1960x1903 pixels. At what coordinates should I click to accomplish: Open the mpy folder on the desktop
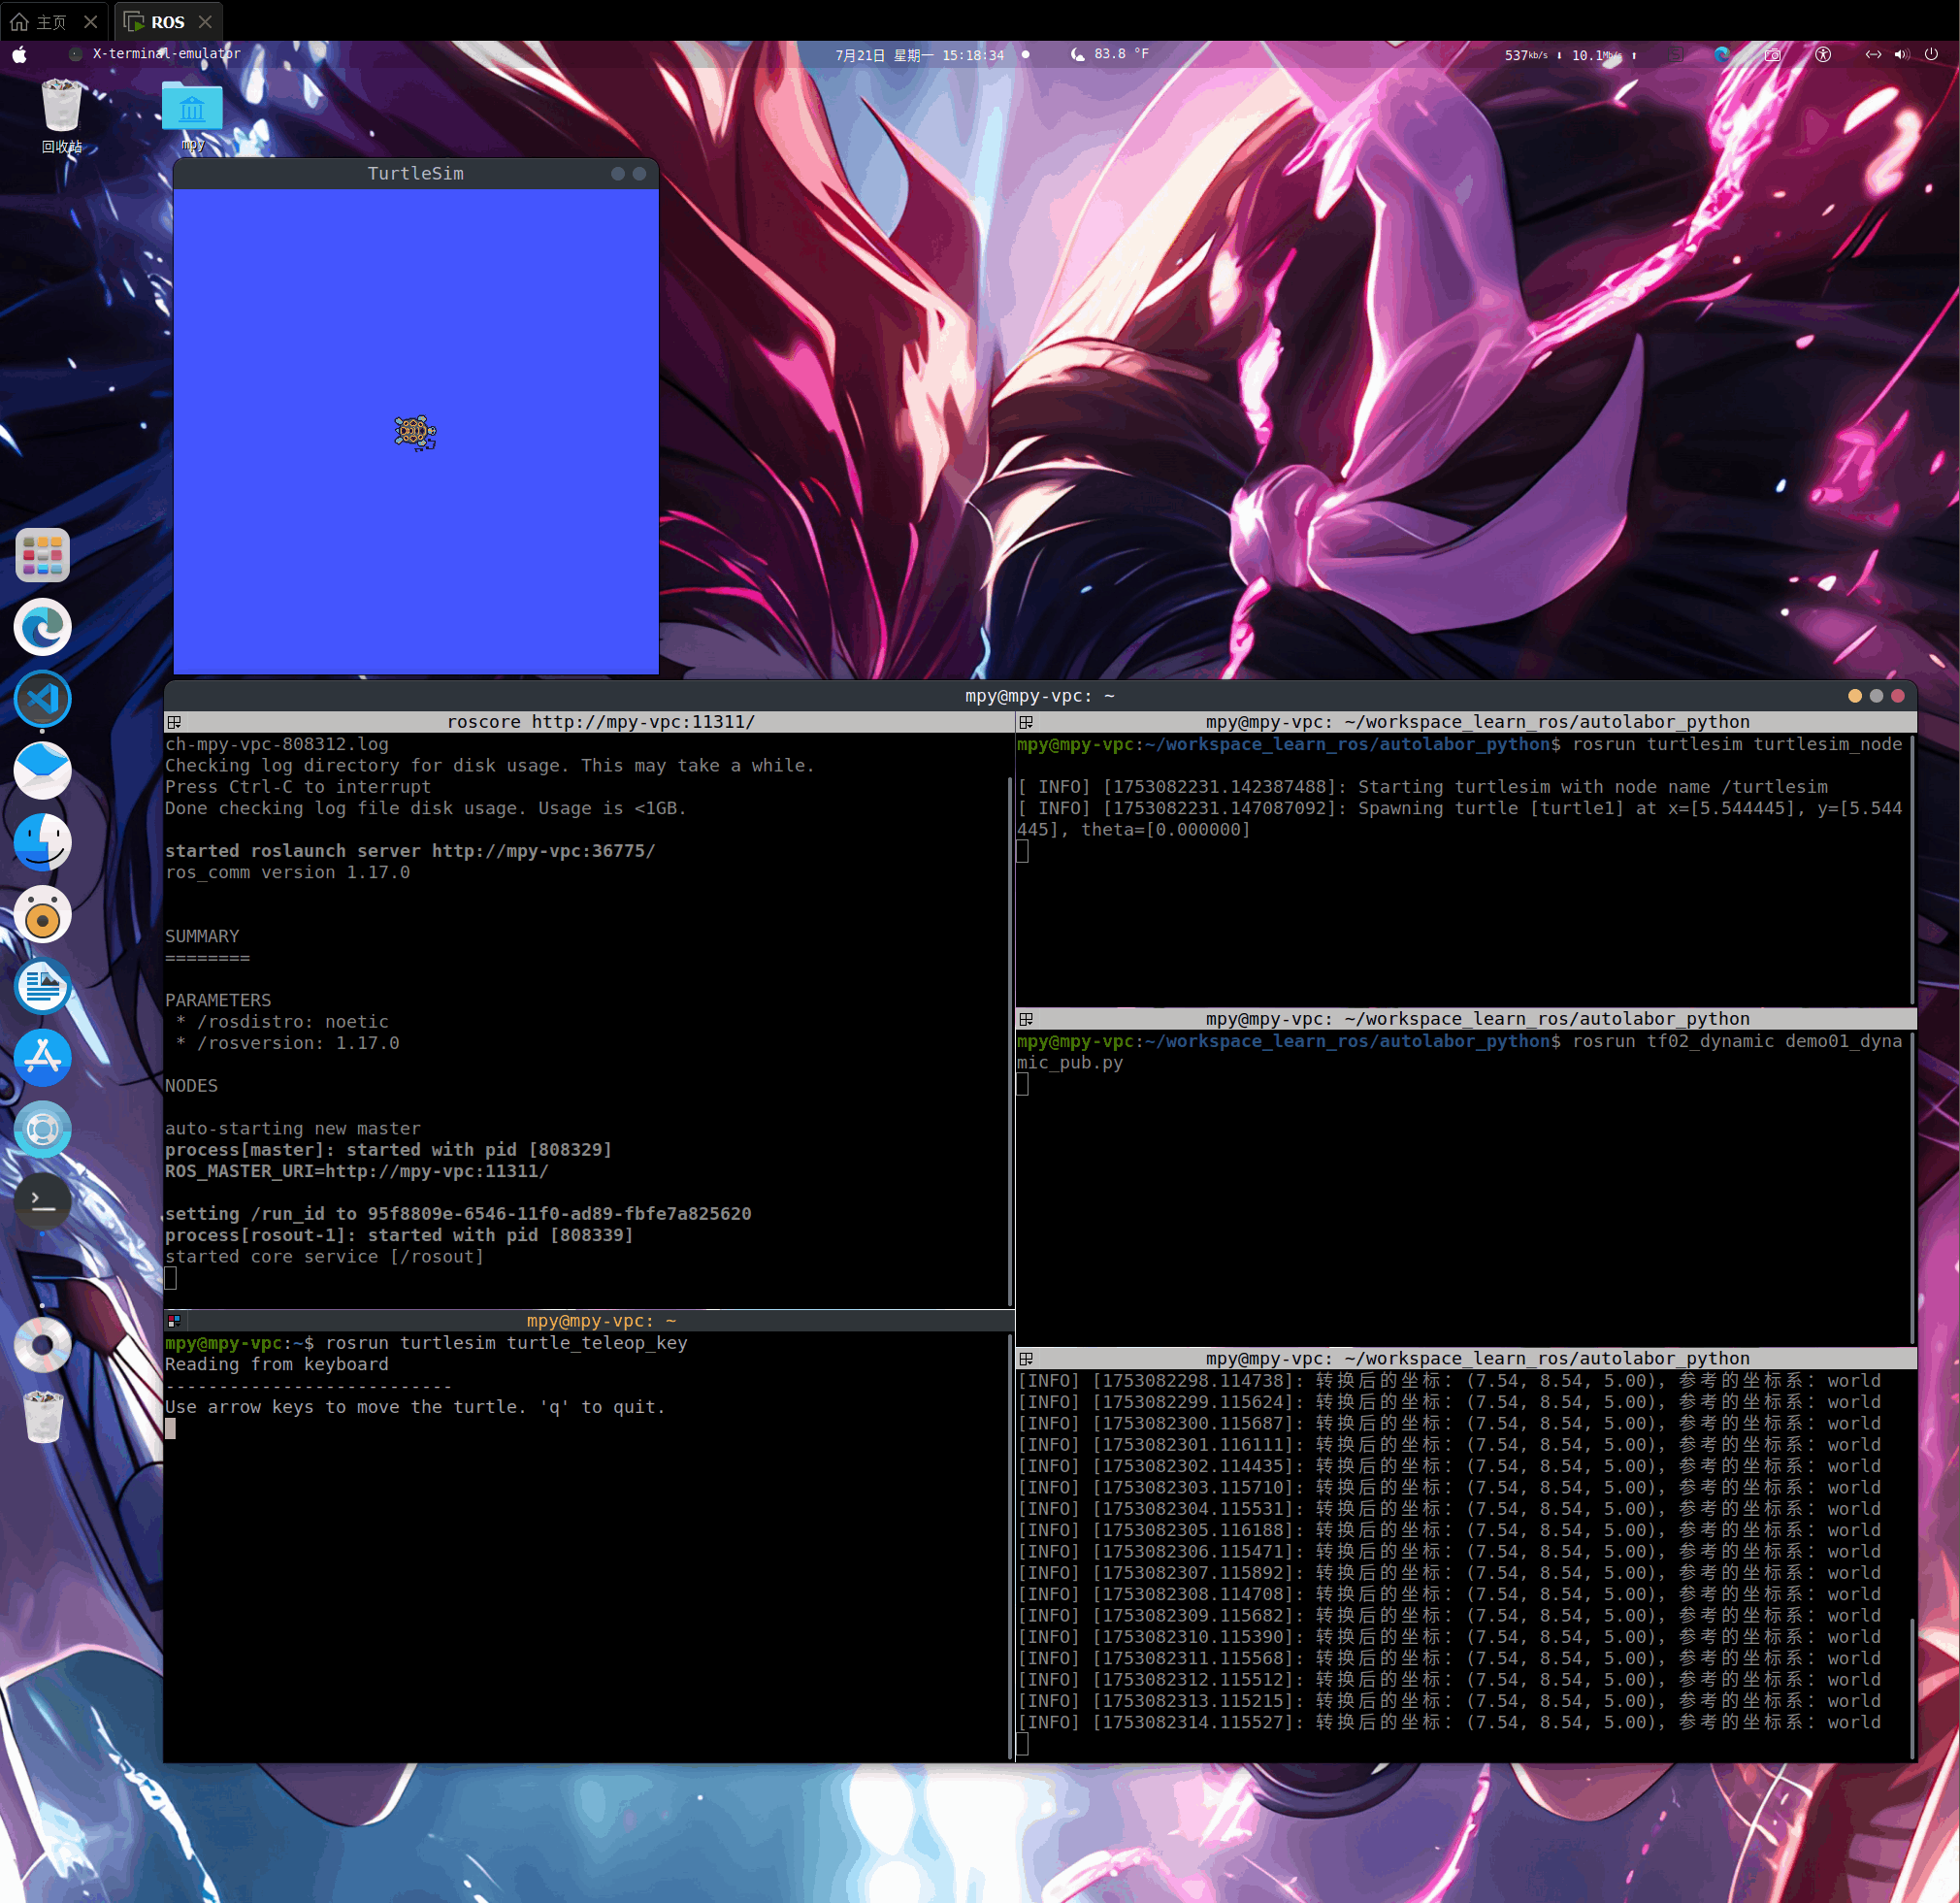(x=192, y=108)
